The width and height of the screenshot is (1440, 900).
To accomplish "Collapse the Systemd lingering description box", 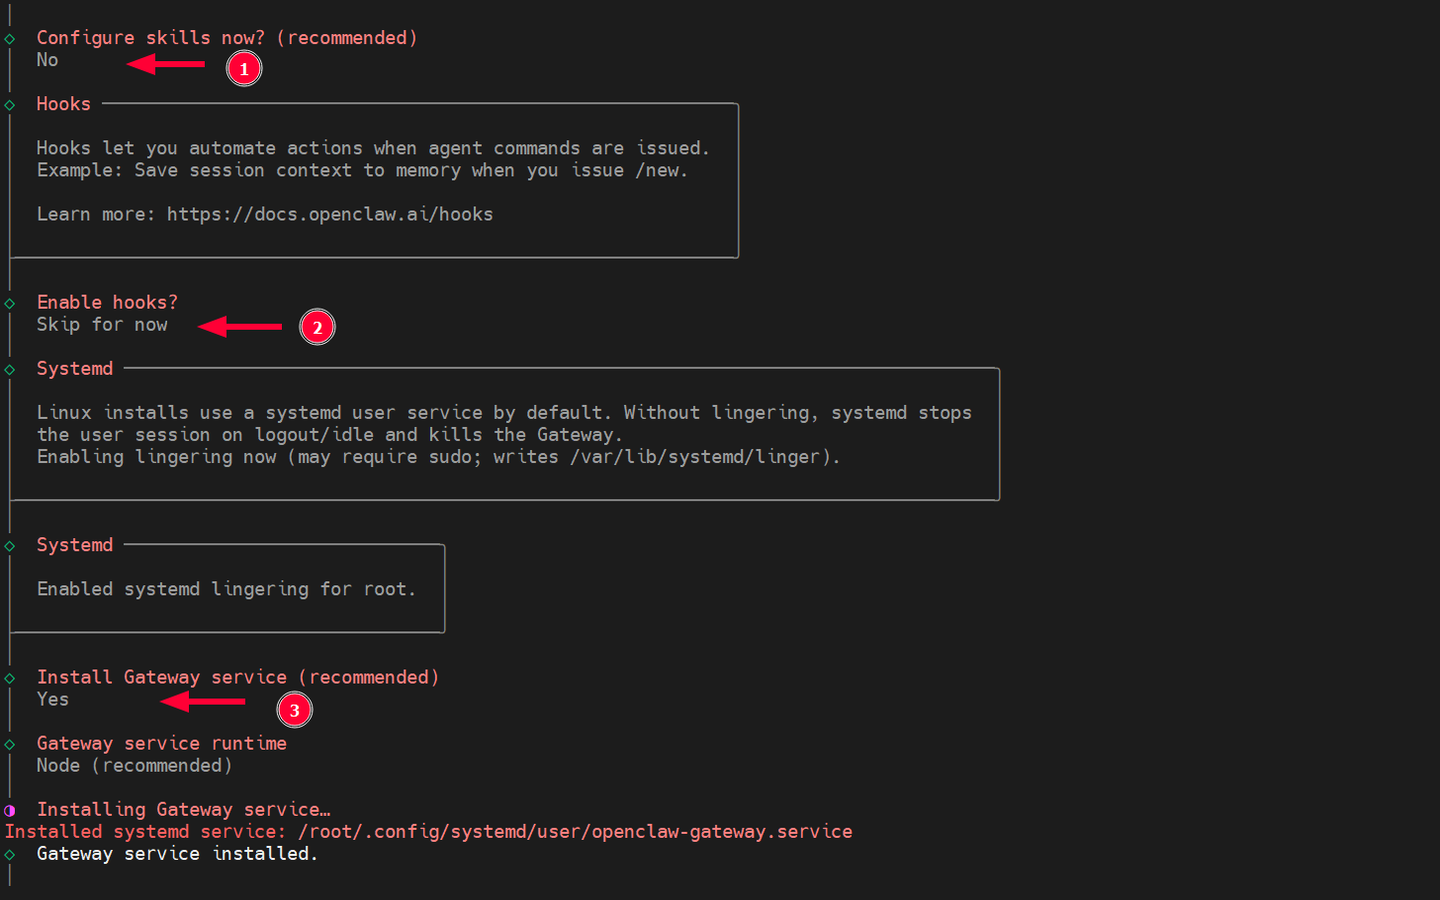I will coord(504,434).
